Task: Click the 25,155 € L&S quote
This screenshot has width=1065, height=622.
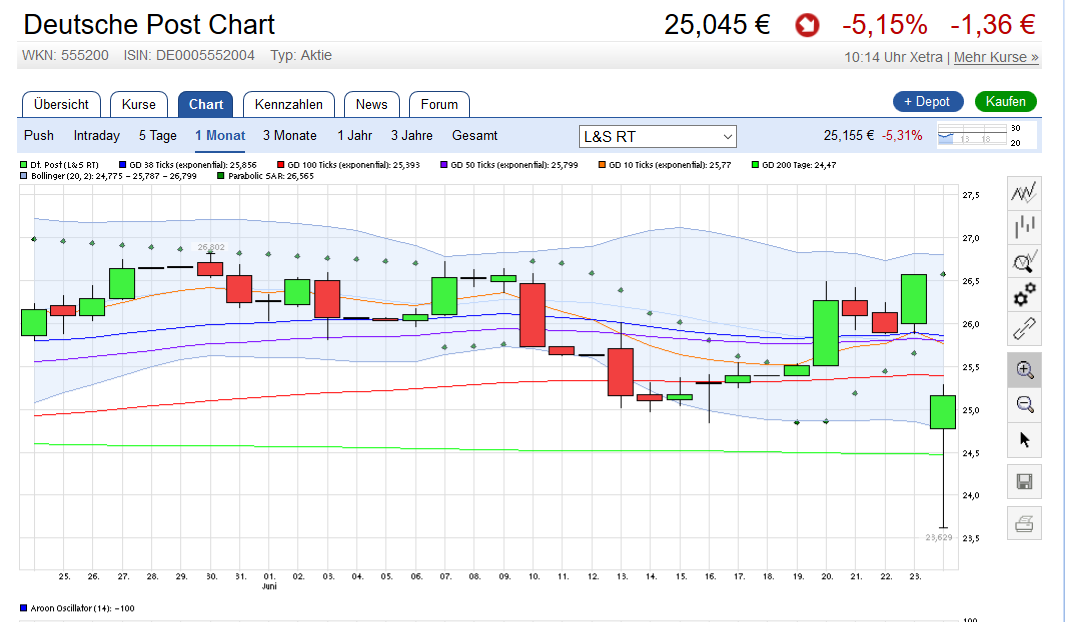Action: point(848,136)
